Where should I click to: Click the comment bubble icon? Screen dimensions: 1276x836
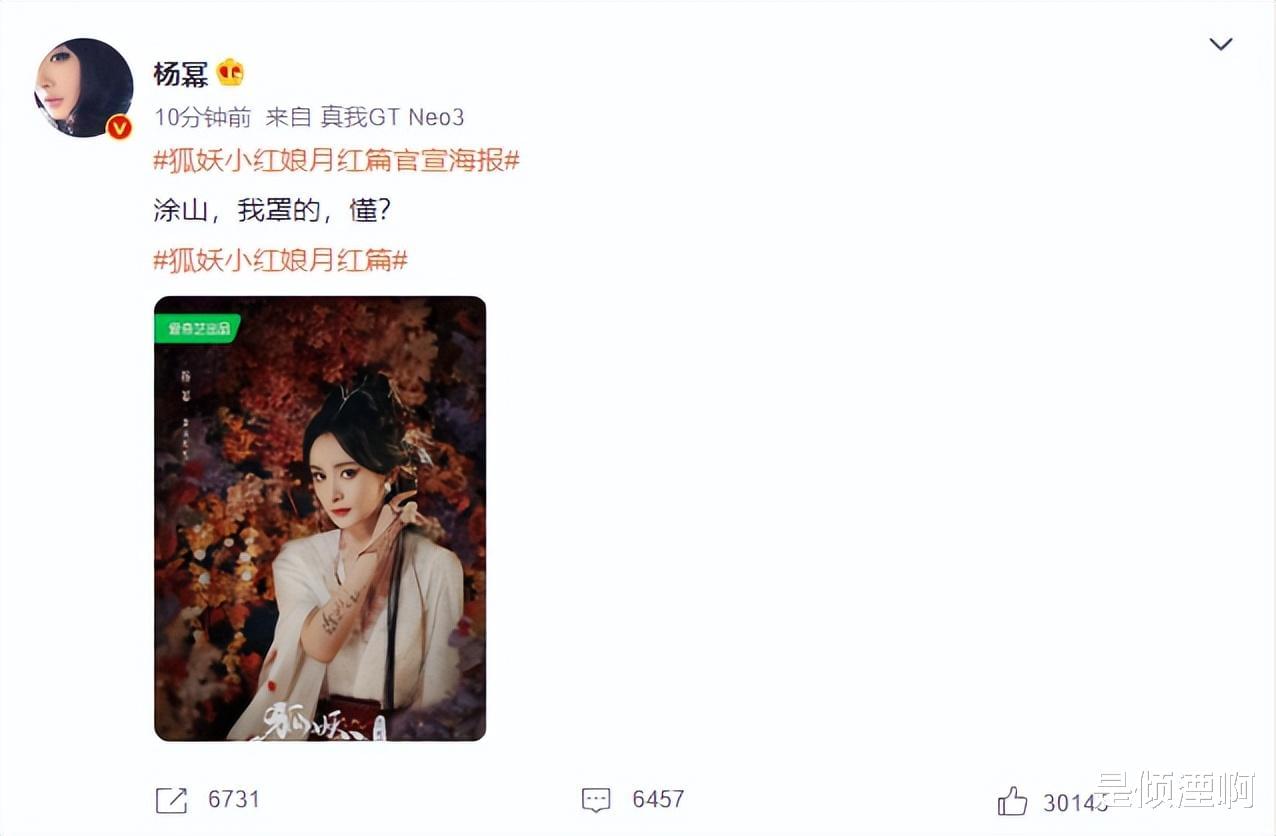[596, 800]
